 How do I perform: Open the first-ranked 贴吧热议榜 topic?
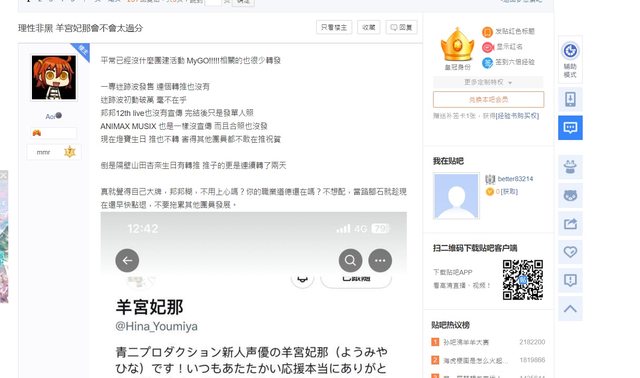tap(466, 342)
